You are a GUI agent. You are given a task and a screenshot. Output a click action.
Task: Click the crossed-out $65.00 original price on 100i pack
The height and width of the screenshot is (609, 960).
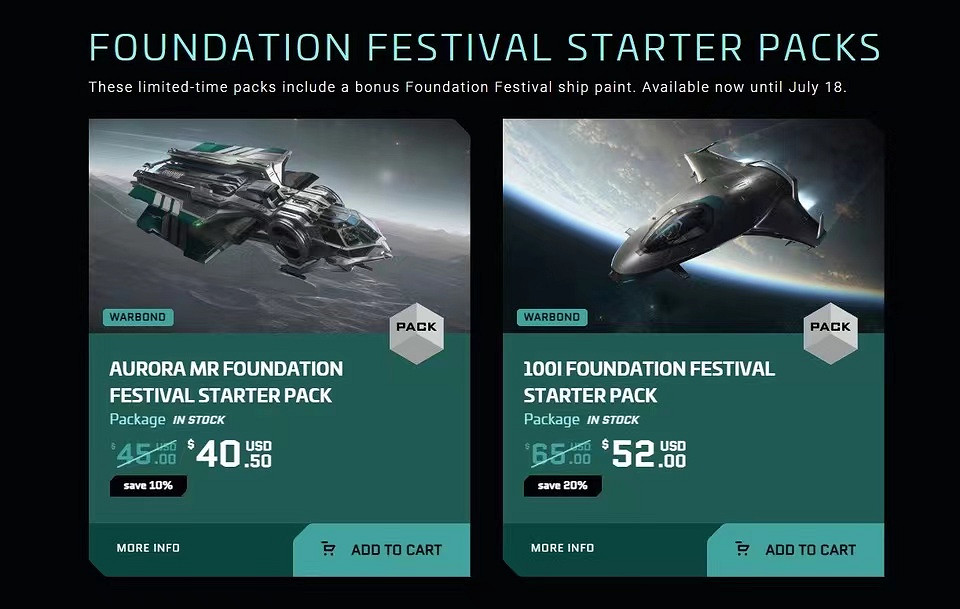[556, 455]
